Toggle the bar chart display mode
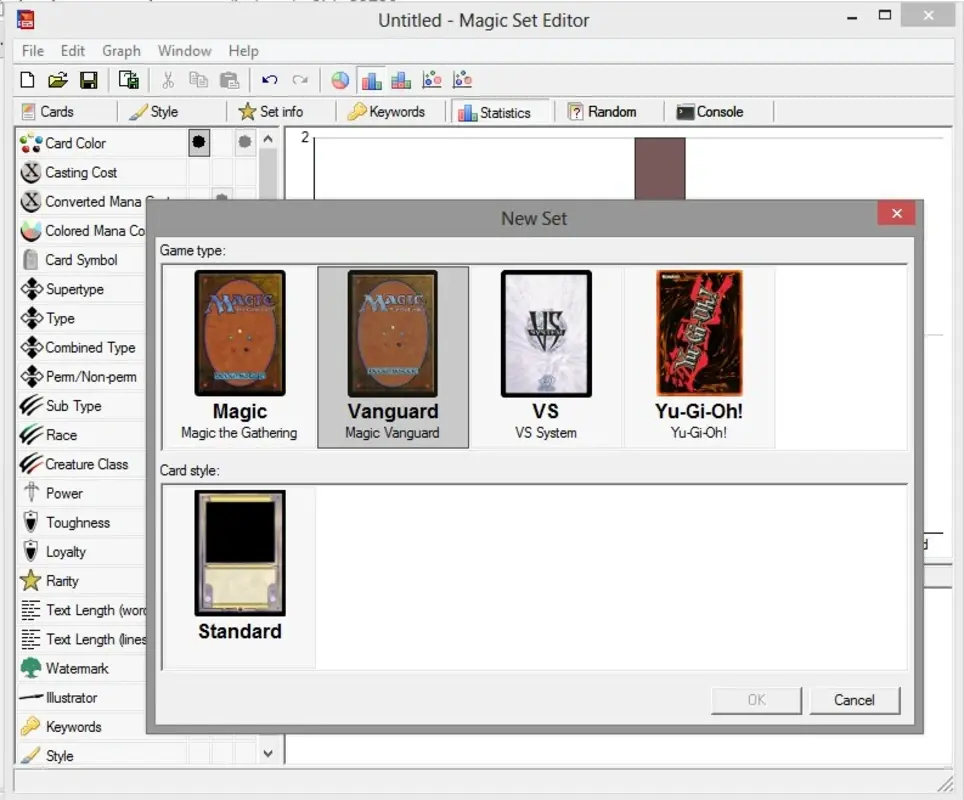964x800 pixels. click(x=370, y=79)
